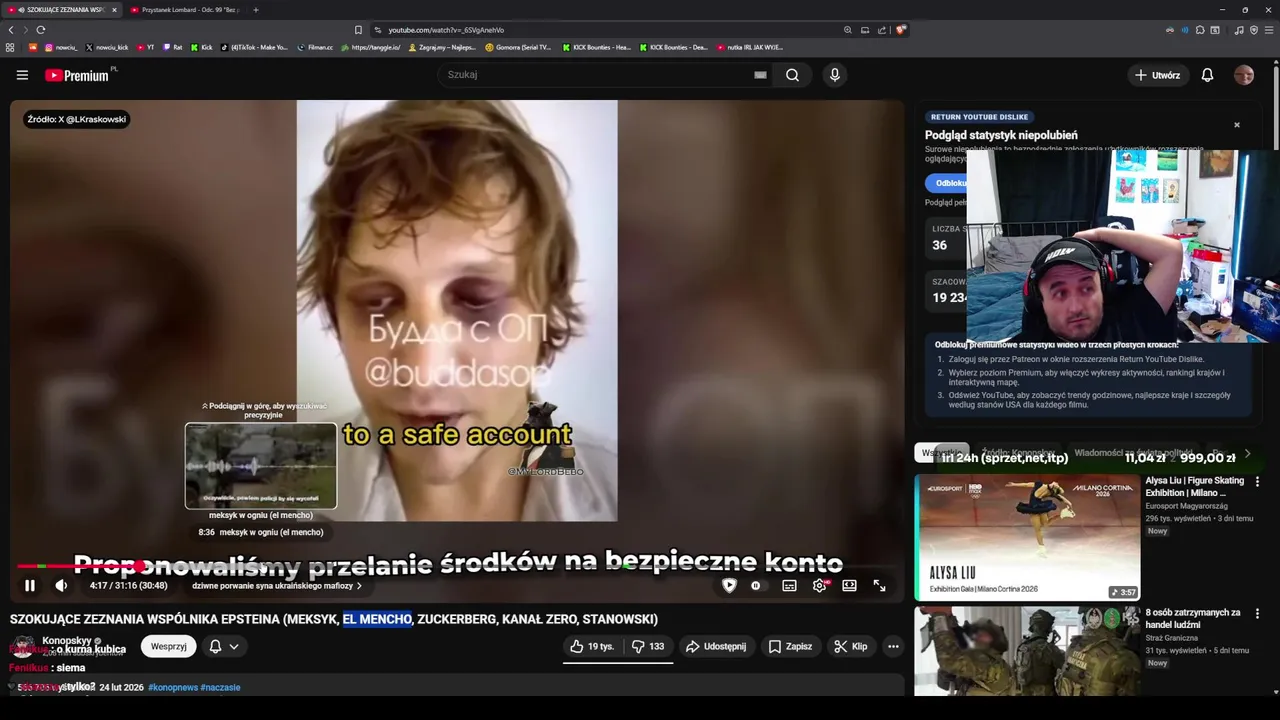1280x720 pixels.
Task: Open Brave Shields lion icon
Action: [901, 30]
